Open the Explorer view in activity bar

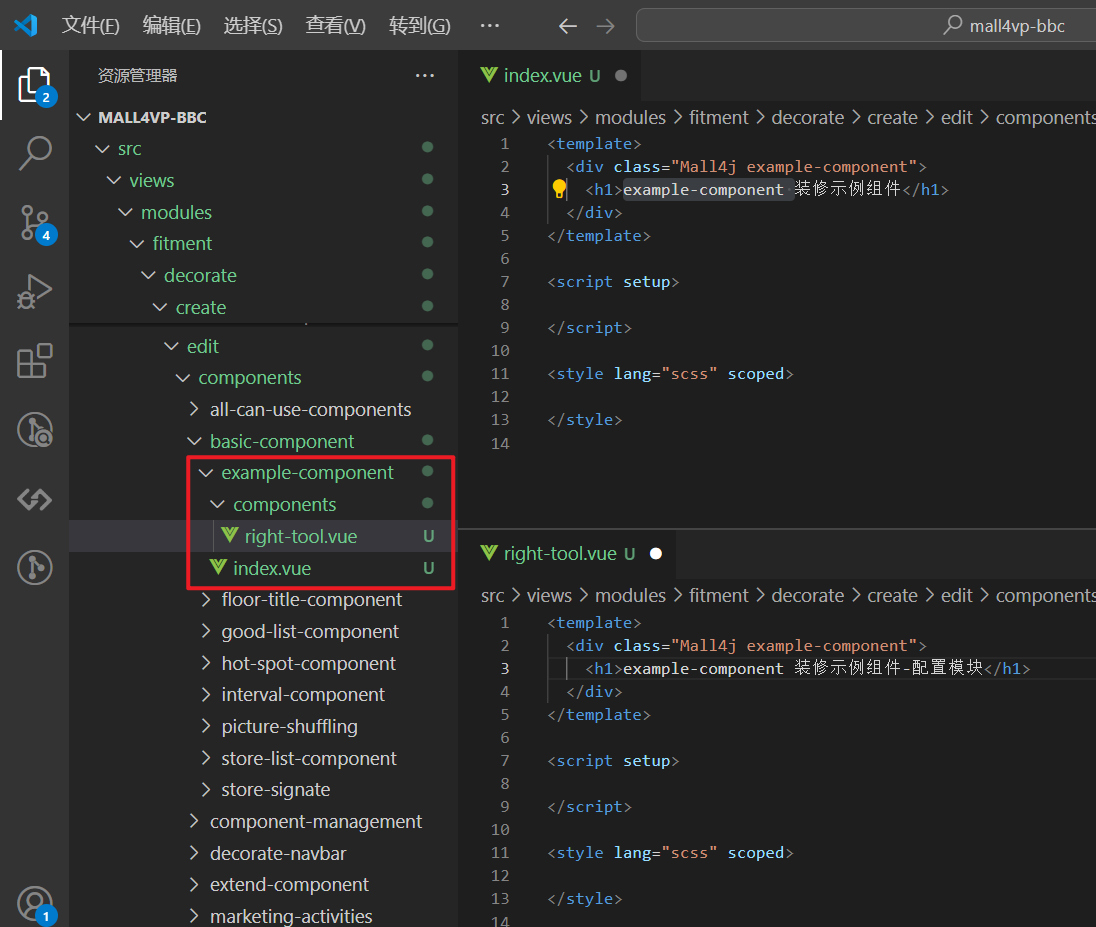34,86
